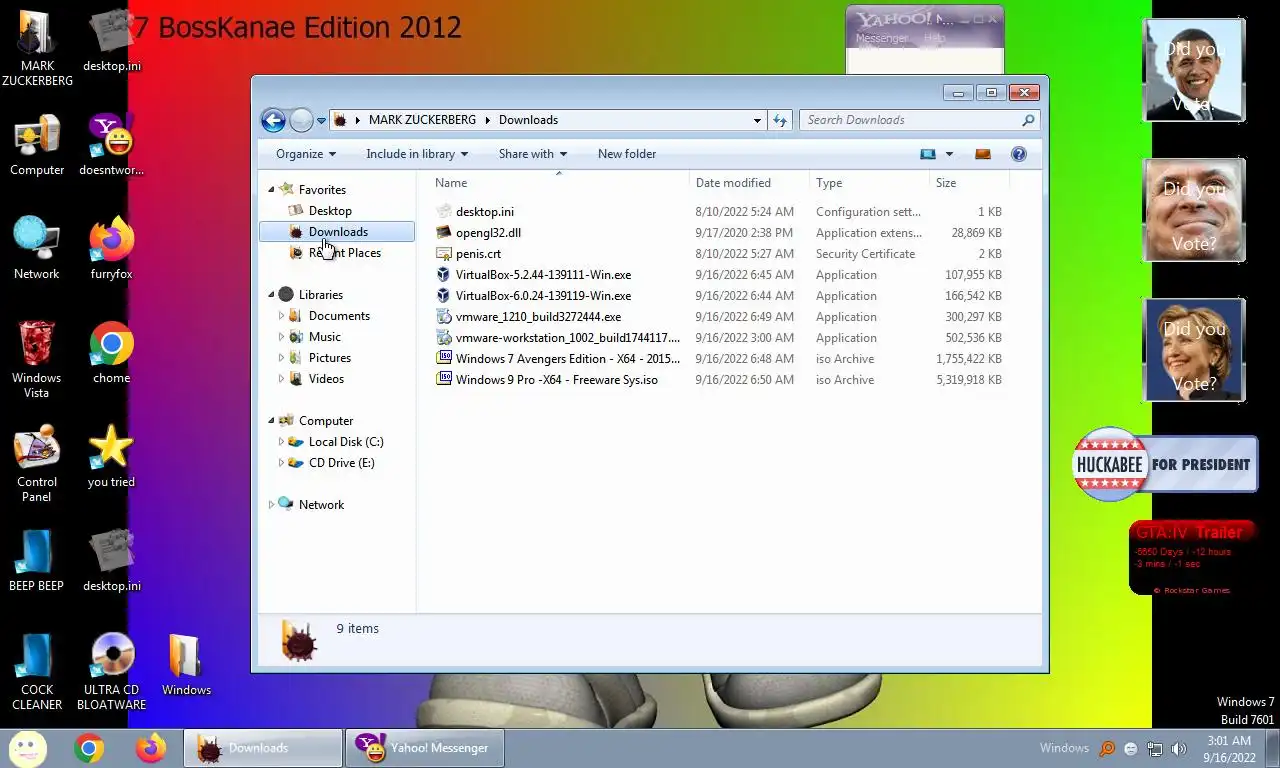Click MARK ZUCKERBERG in address breadcrumb
This screenshot has height=768, width=1280.
click(x=422, y=120)
